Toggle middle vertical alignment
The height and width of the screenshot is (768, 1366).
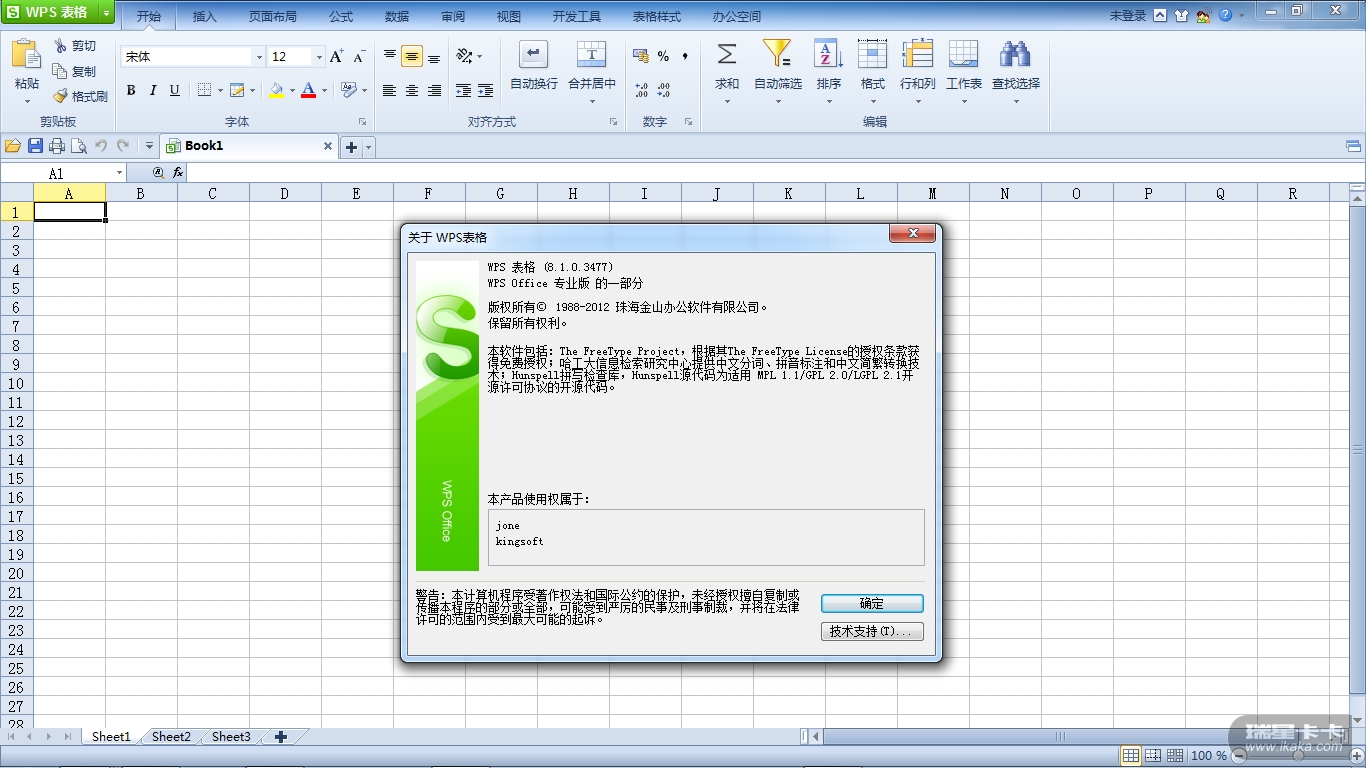pos(412,57)
